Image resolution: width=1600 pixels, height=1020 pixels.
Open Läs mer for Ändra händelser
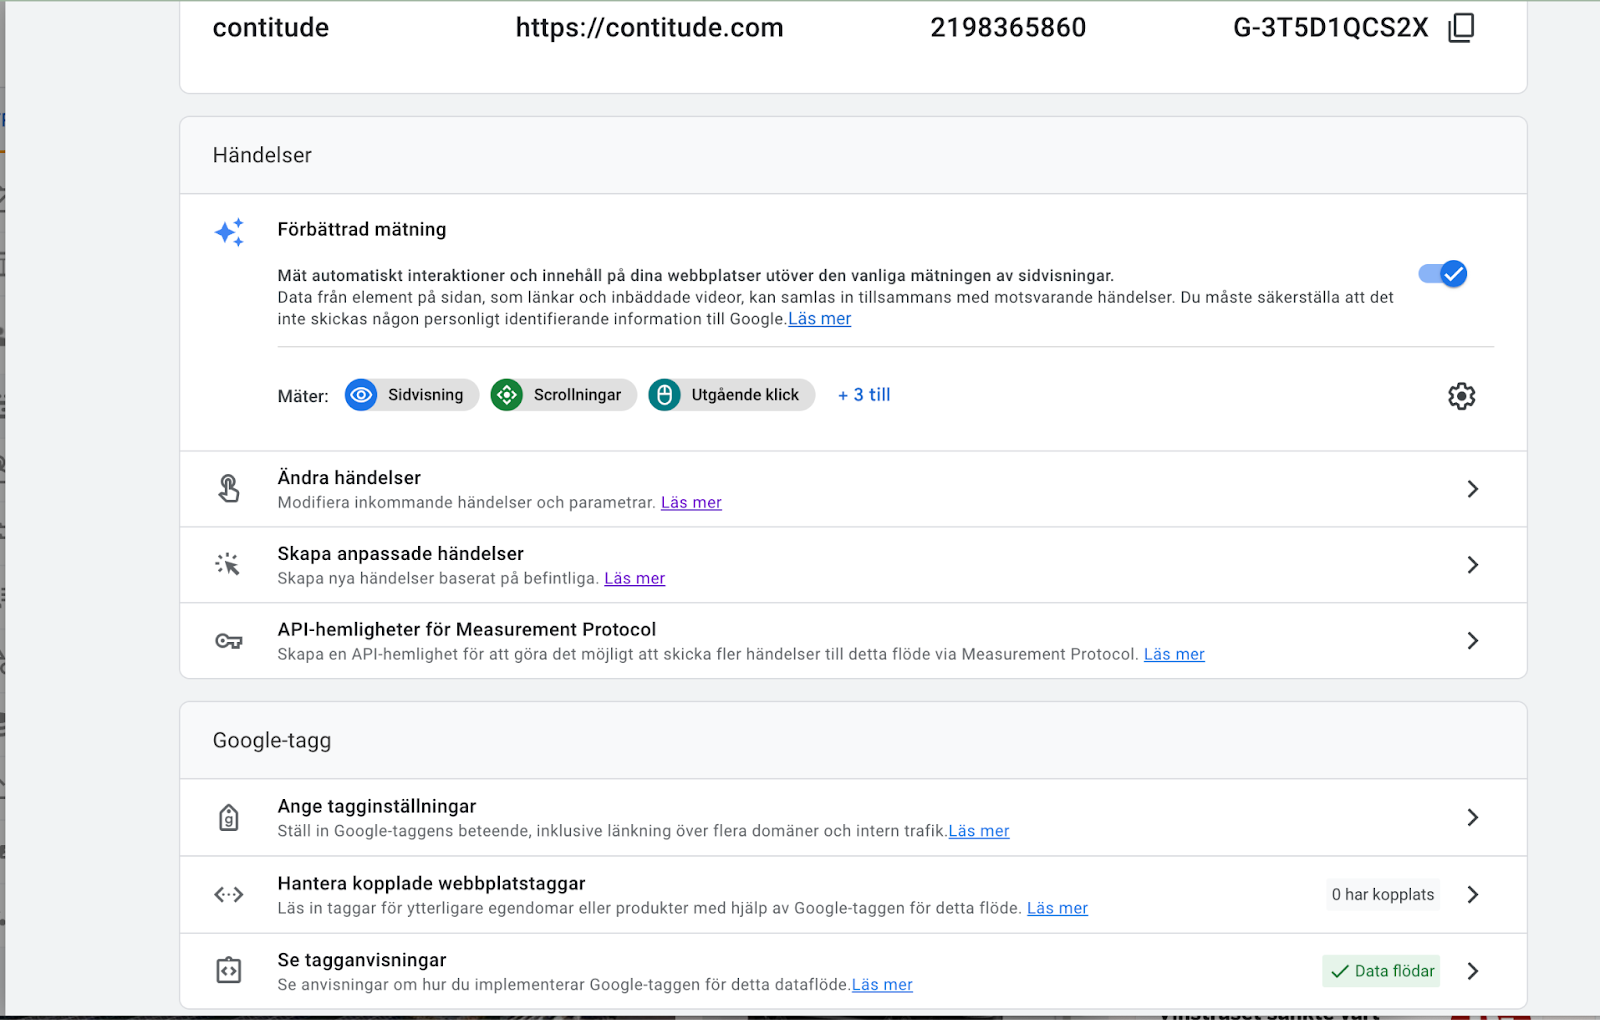point(691,502)
